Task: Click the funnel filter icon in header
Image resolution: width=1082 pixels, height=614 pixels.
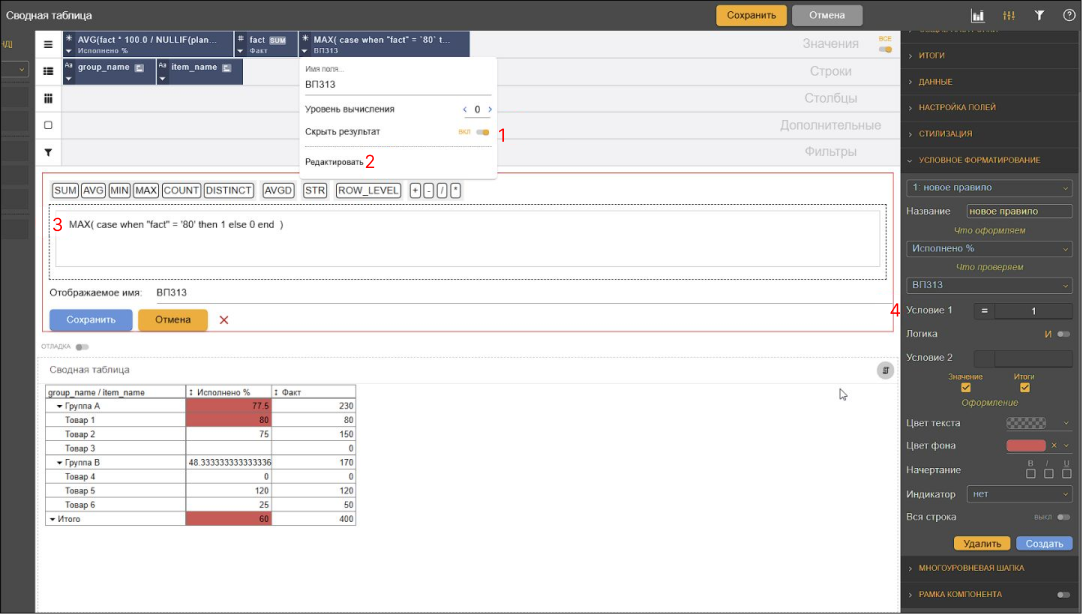Action: (x=1039, y=15)
